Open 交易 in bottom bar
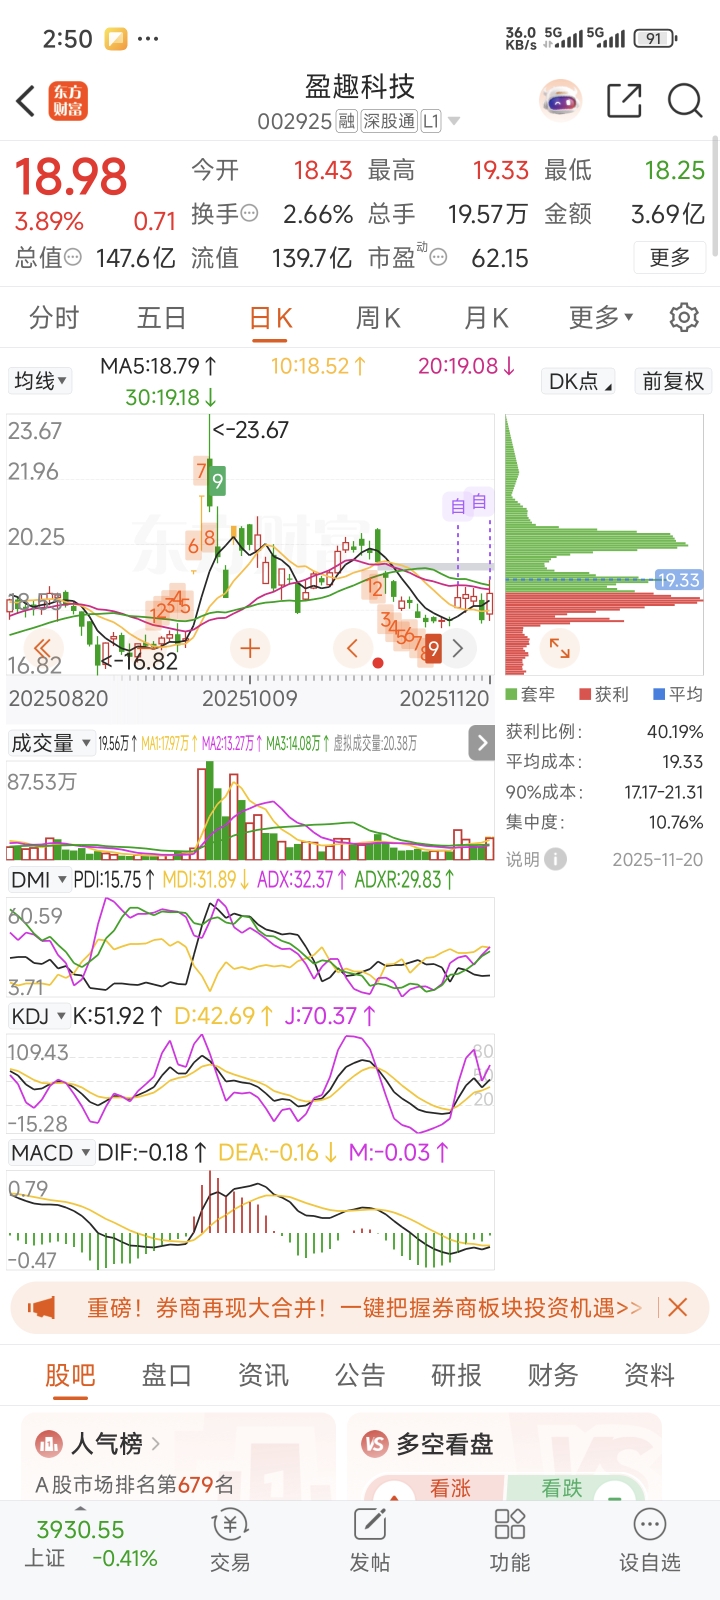The width and height of the screenshot is (720, 1600). 230,1540
